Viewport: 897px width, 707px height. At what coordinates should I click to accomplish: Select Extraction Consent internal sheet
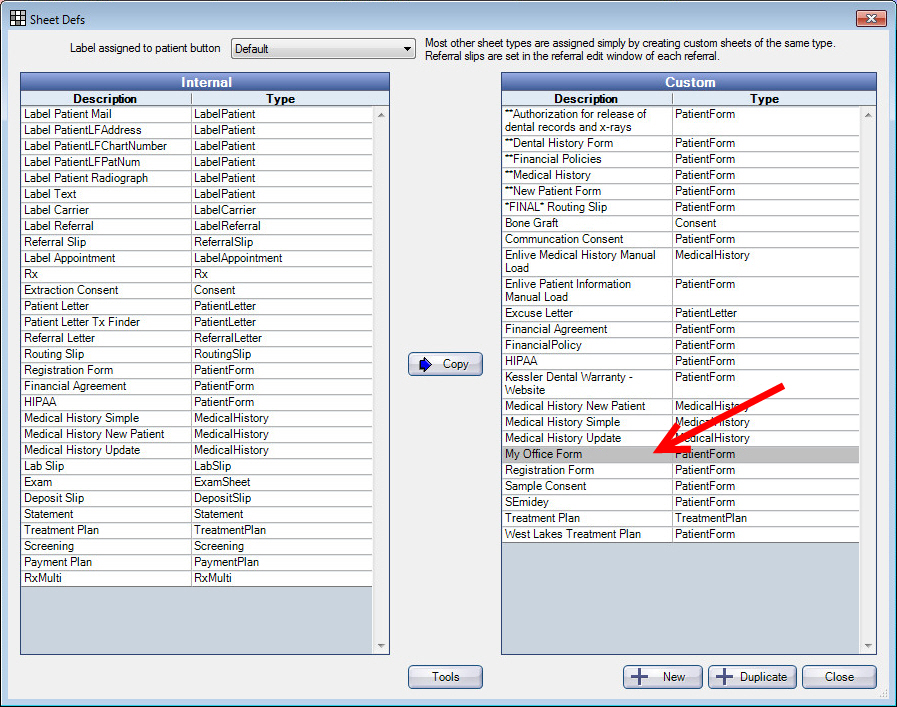(x=196, y=290)
